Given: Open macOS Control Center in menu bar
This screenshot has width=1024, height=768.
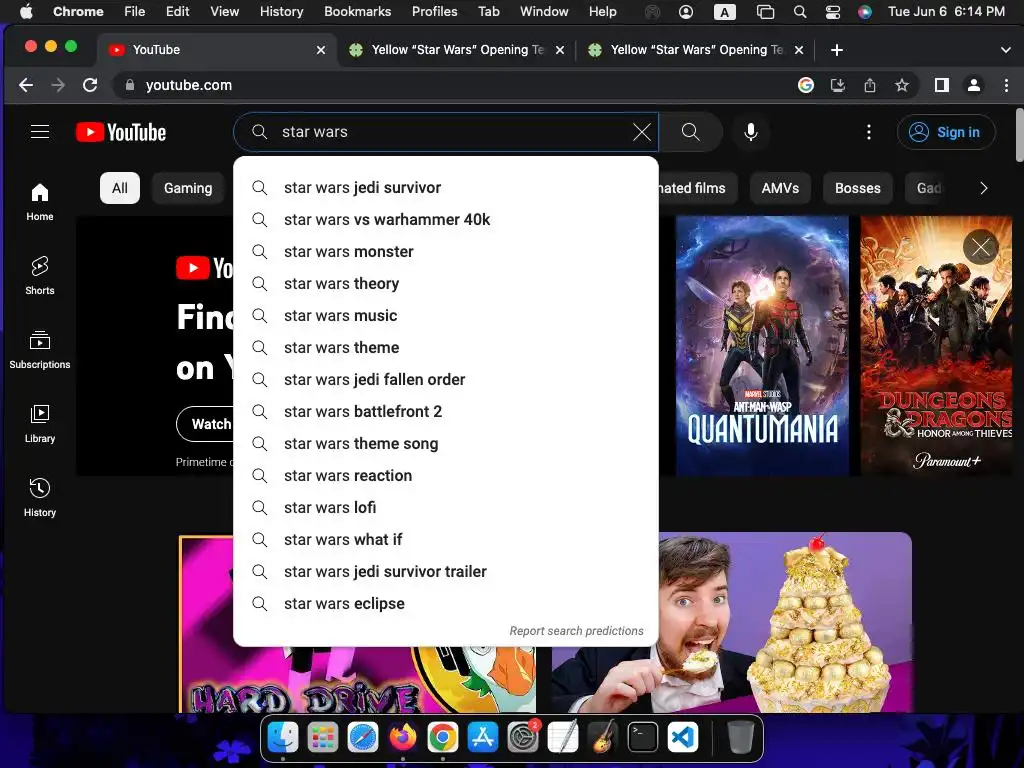Looking at the screenshot, I should tap(833, 11).
